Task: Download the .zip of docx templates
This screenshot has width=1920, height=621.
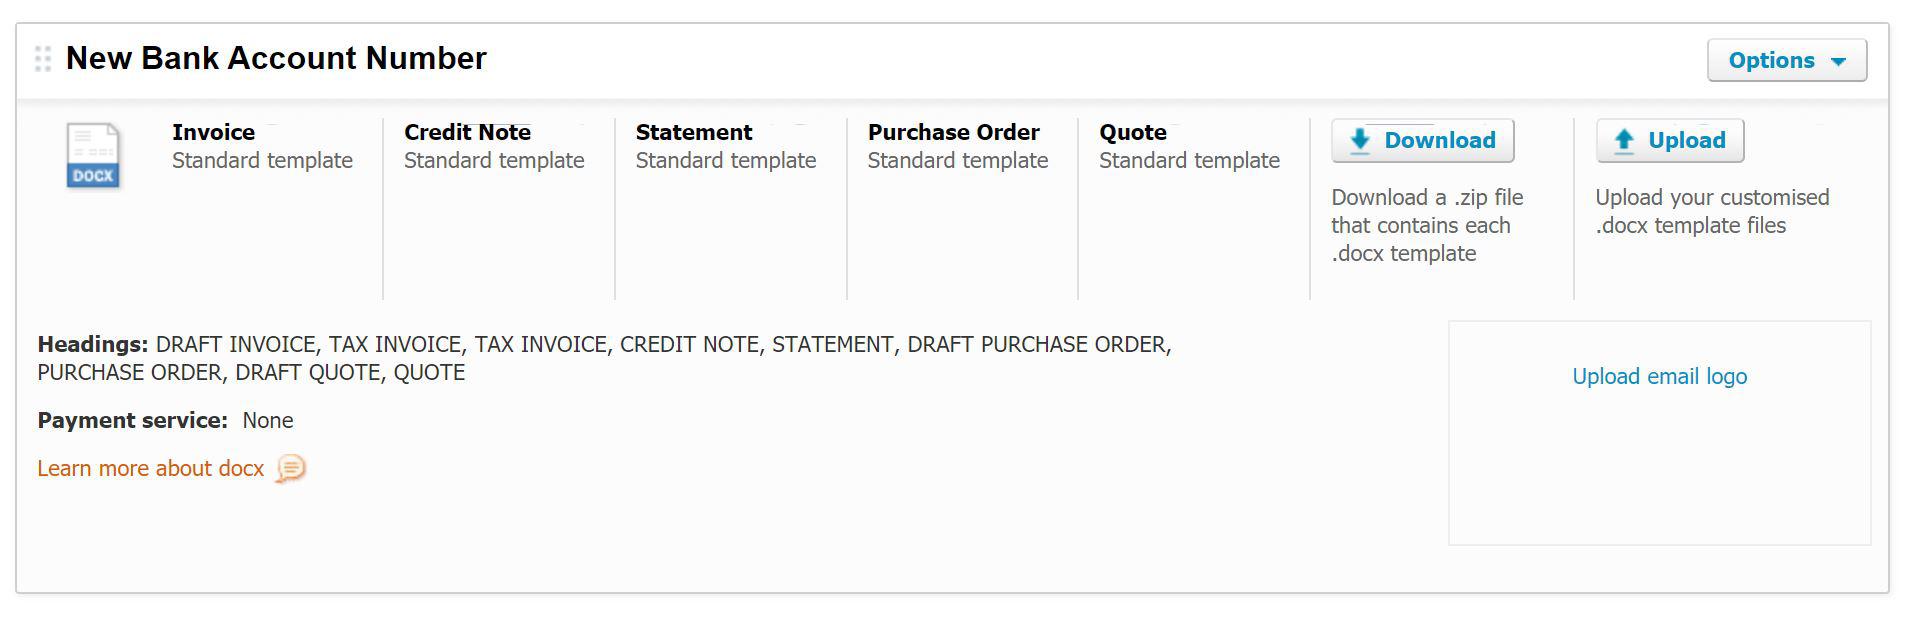Action: point(1422,141)
